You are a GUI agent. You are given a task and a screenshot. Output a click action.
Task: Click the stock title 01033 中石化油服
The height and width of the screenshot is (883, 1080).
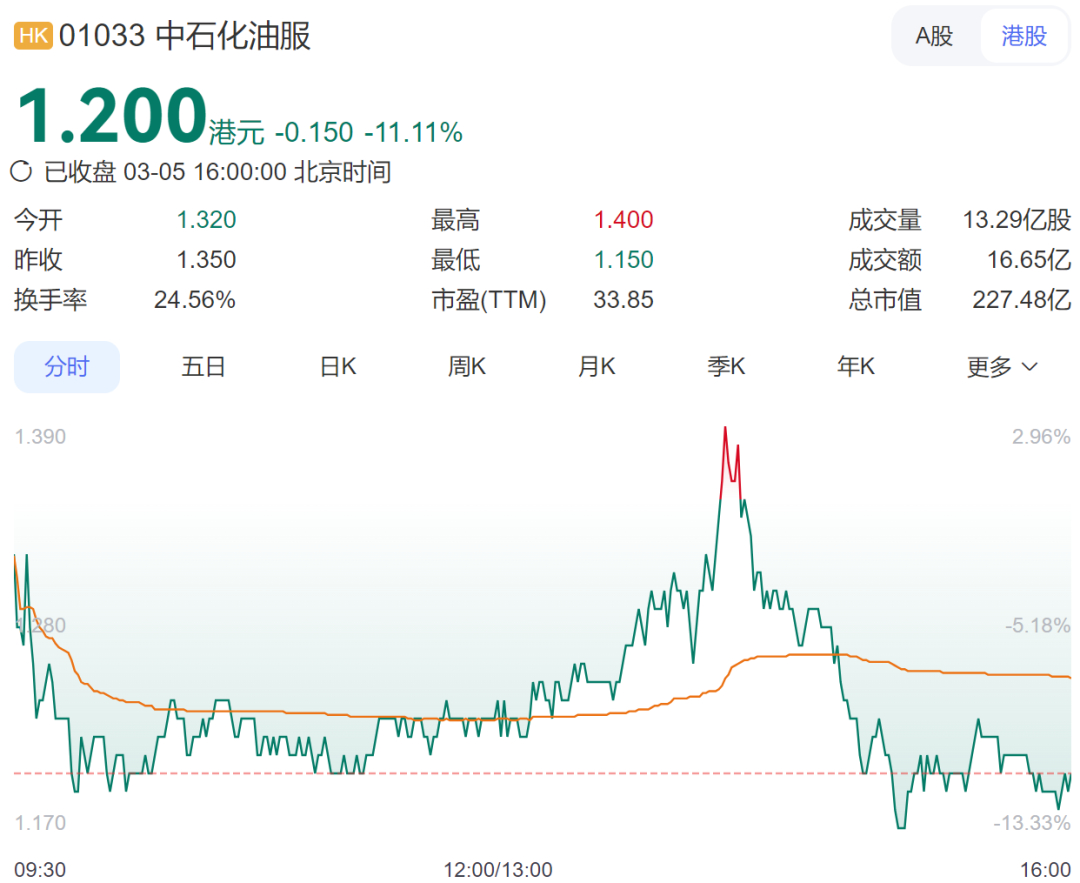point(185,37)
